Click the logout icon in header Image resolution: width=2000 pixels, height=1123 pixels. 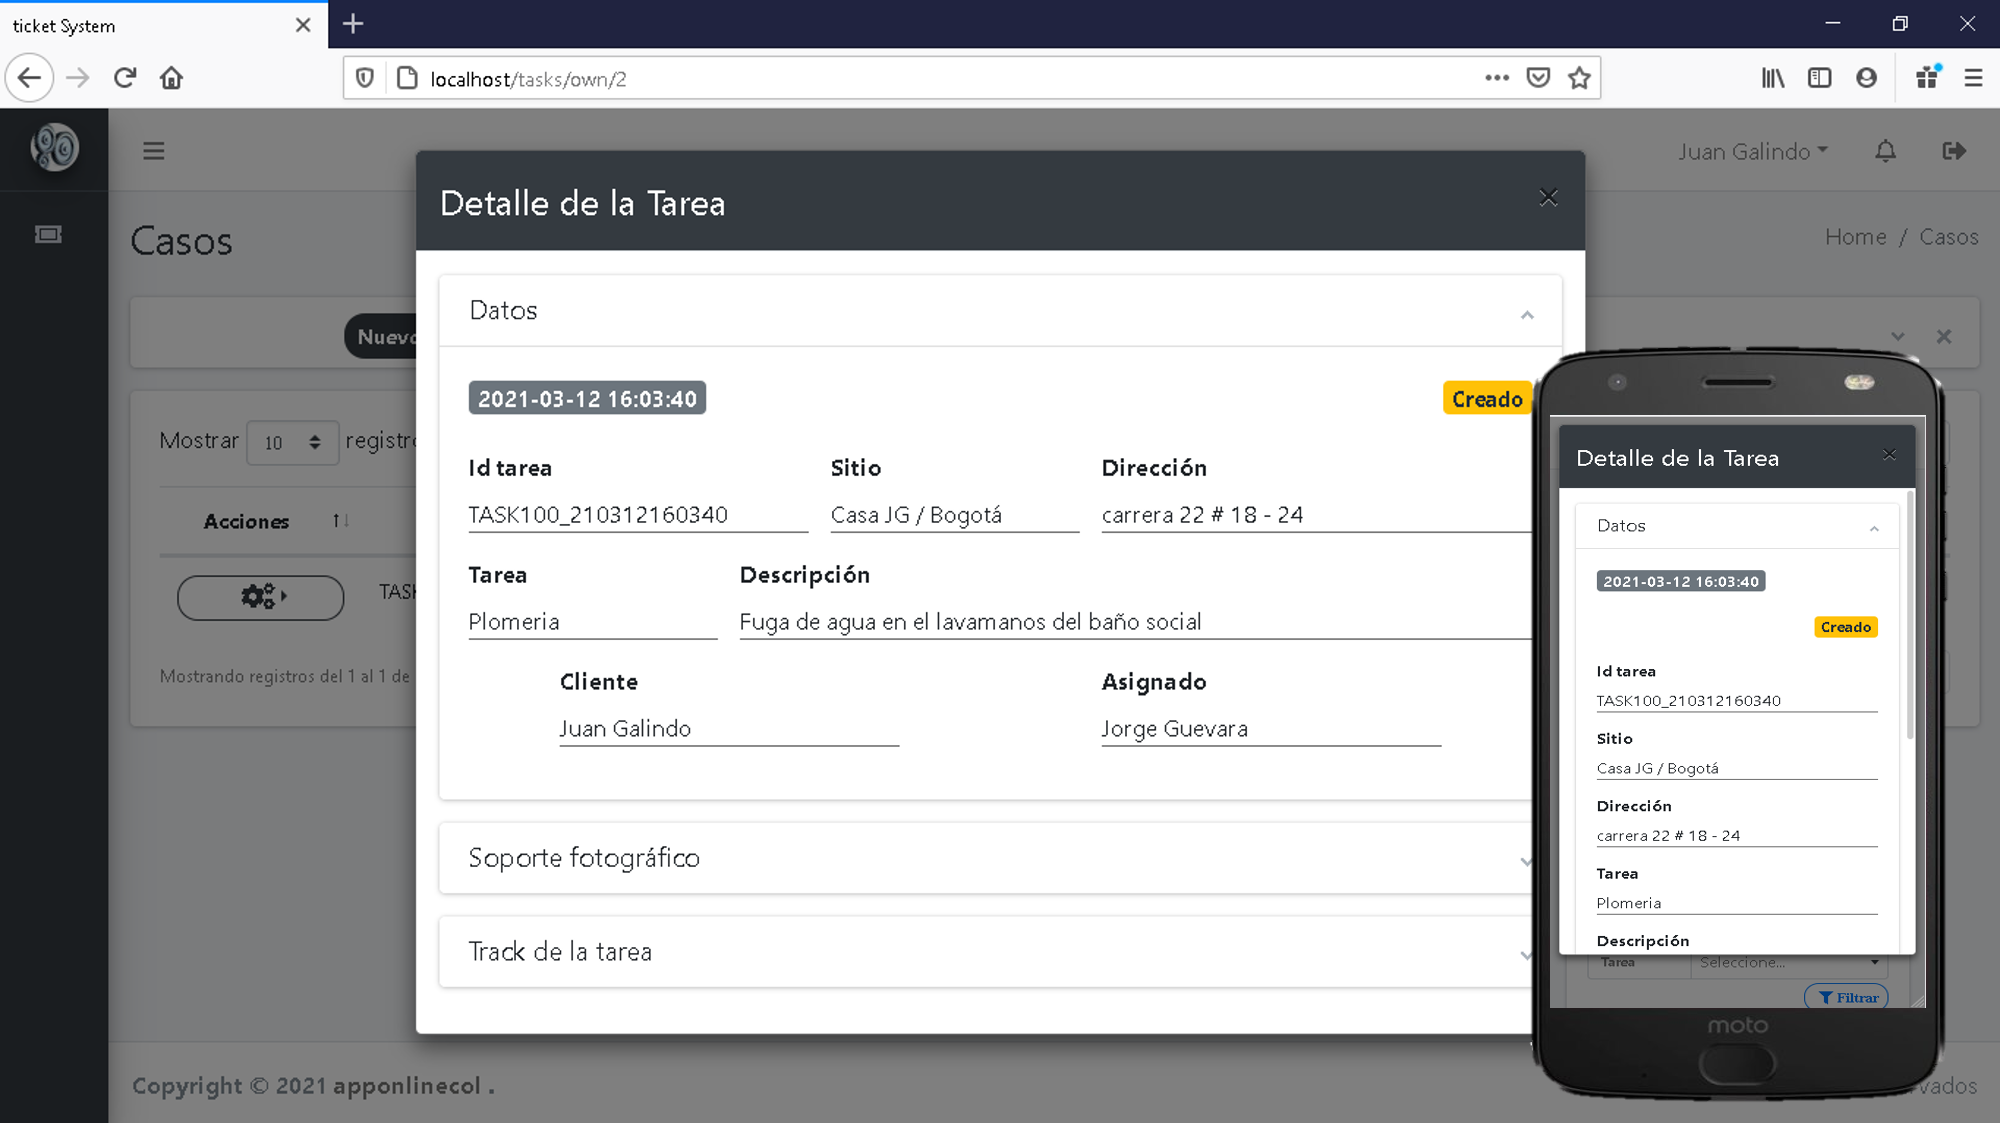pyautogui.click(x=1954, y=151)
